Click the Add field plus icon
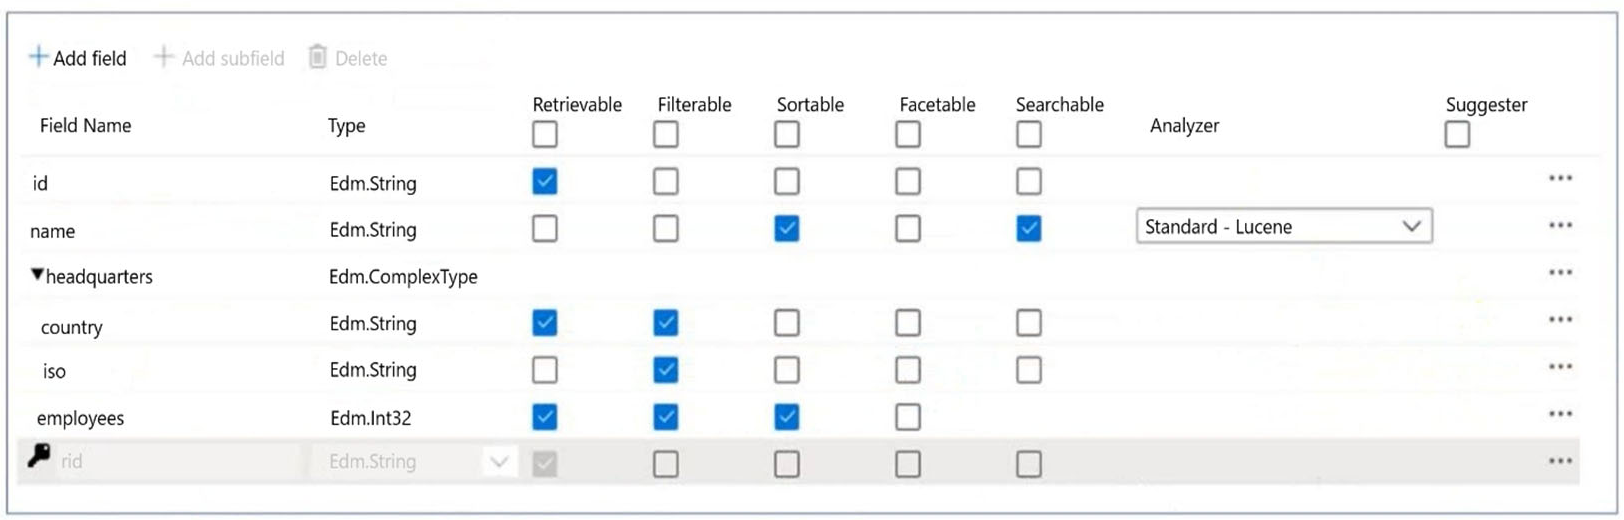 click(x=38, y=57)
